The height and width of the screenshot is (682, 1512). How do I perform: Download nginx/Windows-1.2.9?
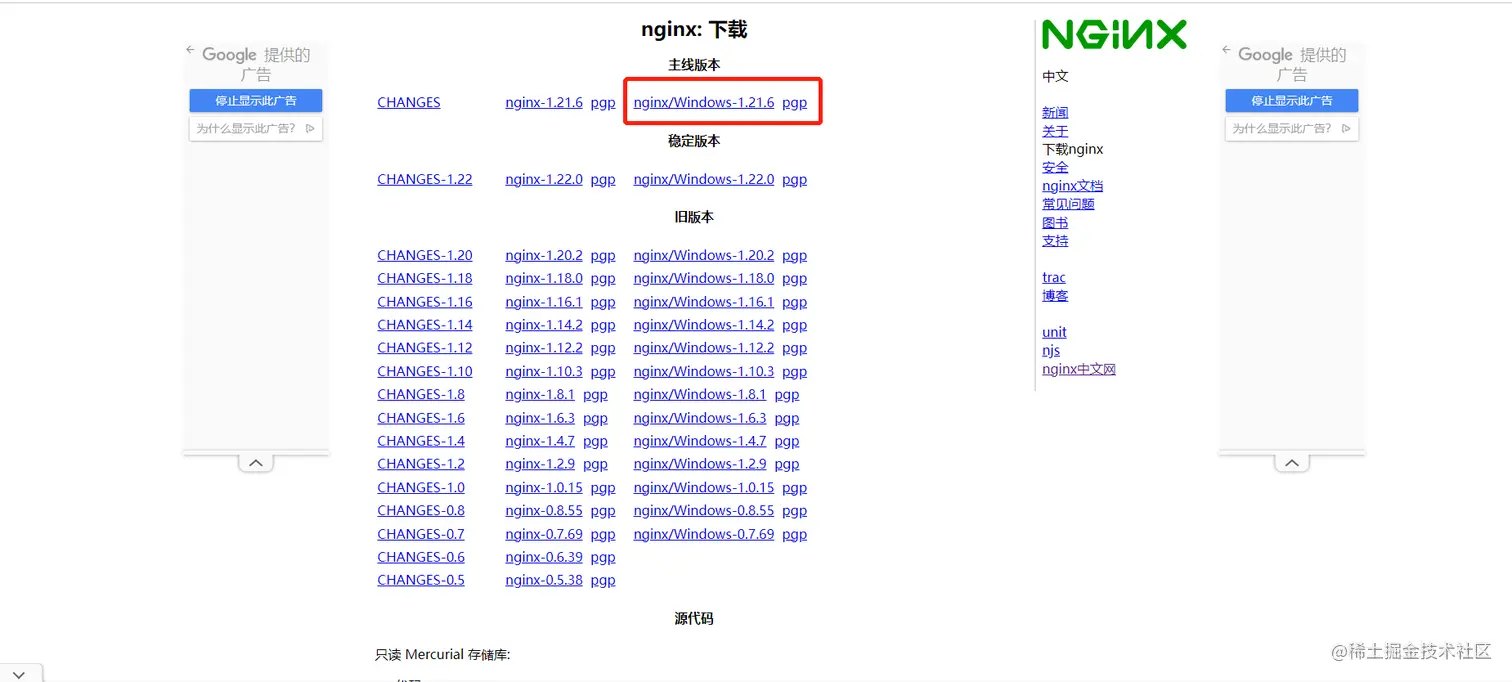[x=700, y=463]
